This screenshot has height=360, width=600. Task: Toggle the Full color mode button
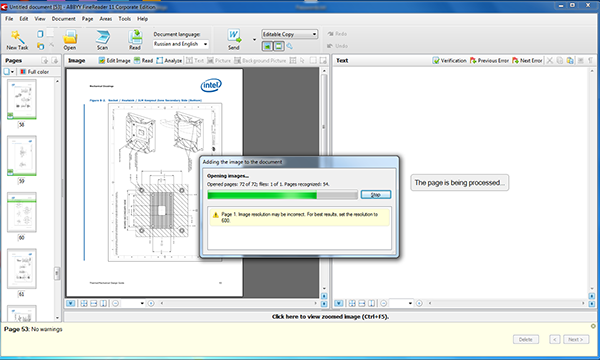34,72
